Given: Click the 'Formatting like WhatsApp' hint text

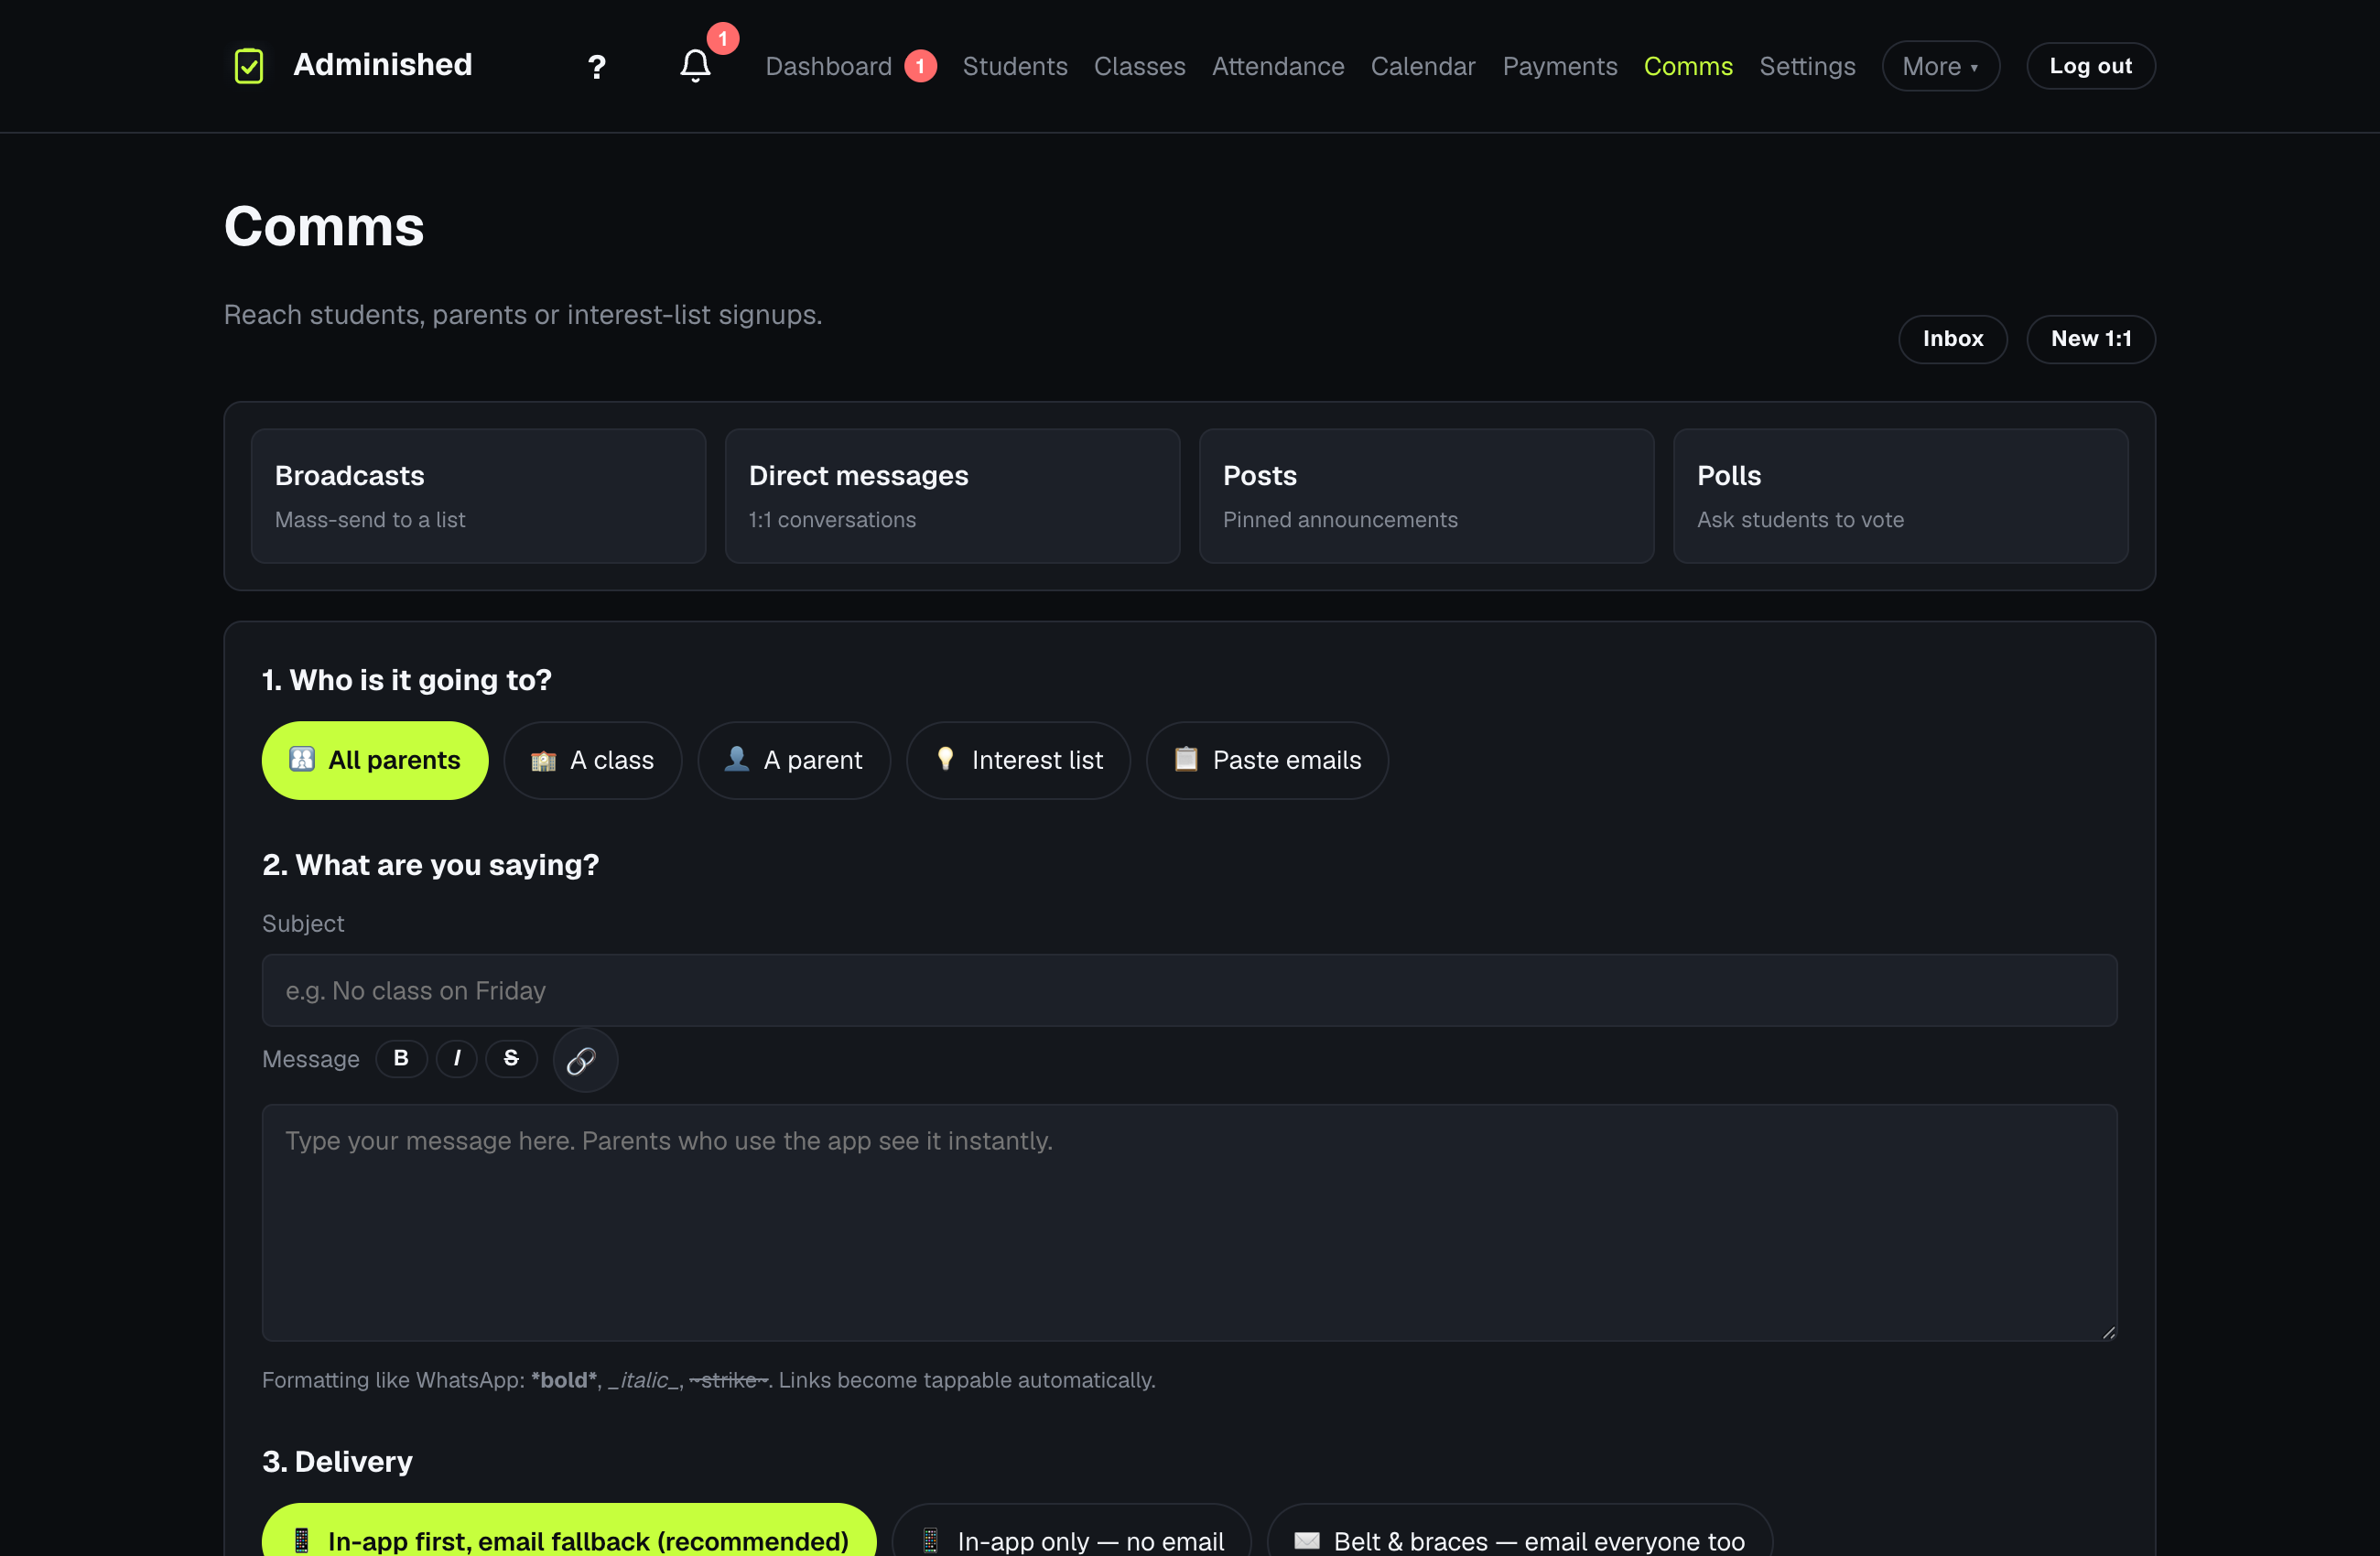Looking at the screenshot, I should pyautogui.click(x=708, y=1380).
